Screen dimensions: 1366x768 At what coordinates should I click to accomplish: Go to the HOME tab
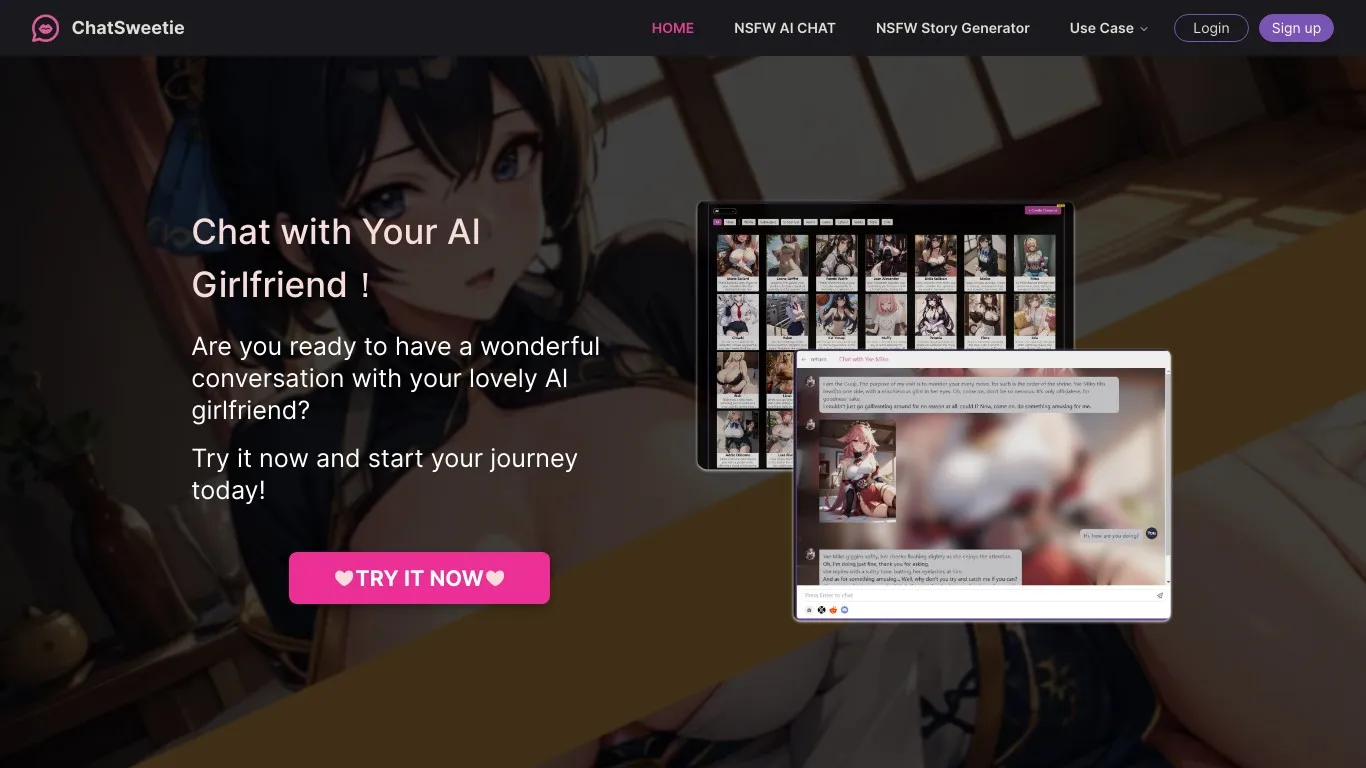pyautogui.click(x=672, y=28)
